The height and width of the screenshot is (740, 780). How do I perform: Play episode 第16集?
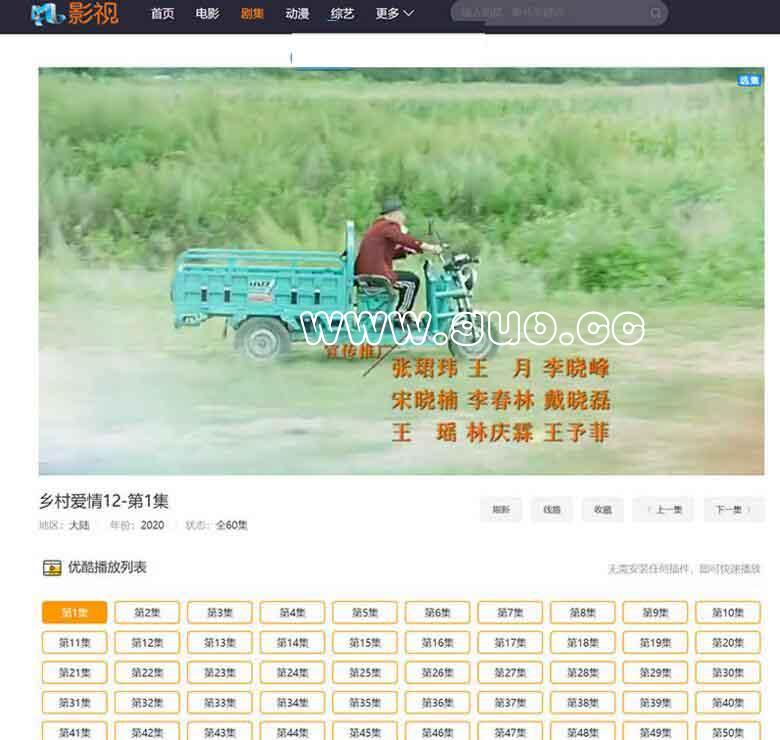438,643
